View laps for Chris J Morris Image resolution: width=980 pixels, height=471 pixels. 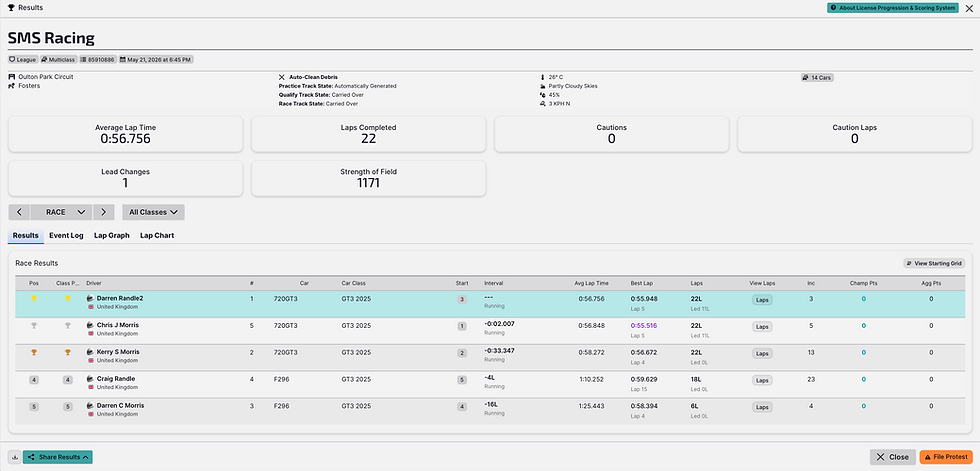(x=762, y=327)
